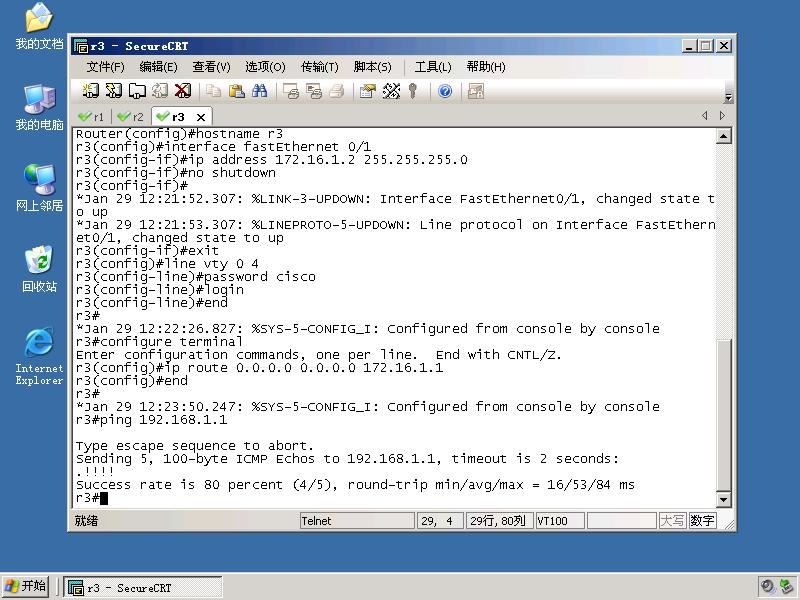Click the Disconnect icon with red X
The width and height of the screenshot is (800, 600).
tap(183, 91)
